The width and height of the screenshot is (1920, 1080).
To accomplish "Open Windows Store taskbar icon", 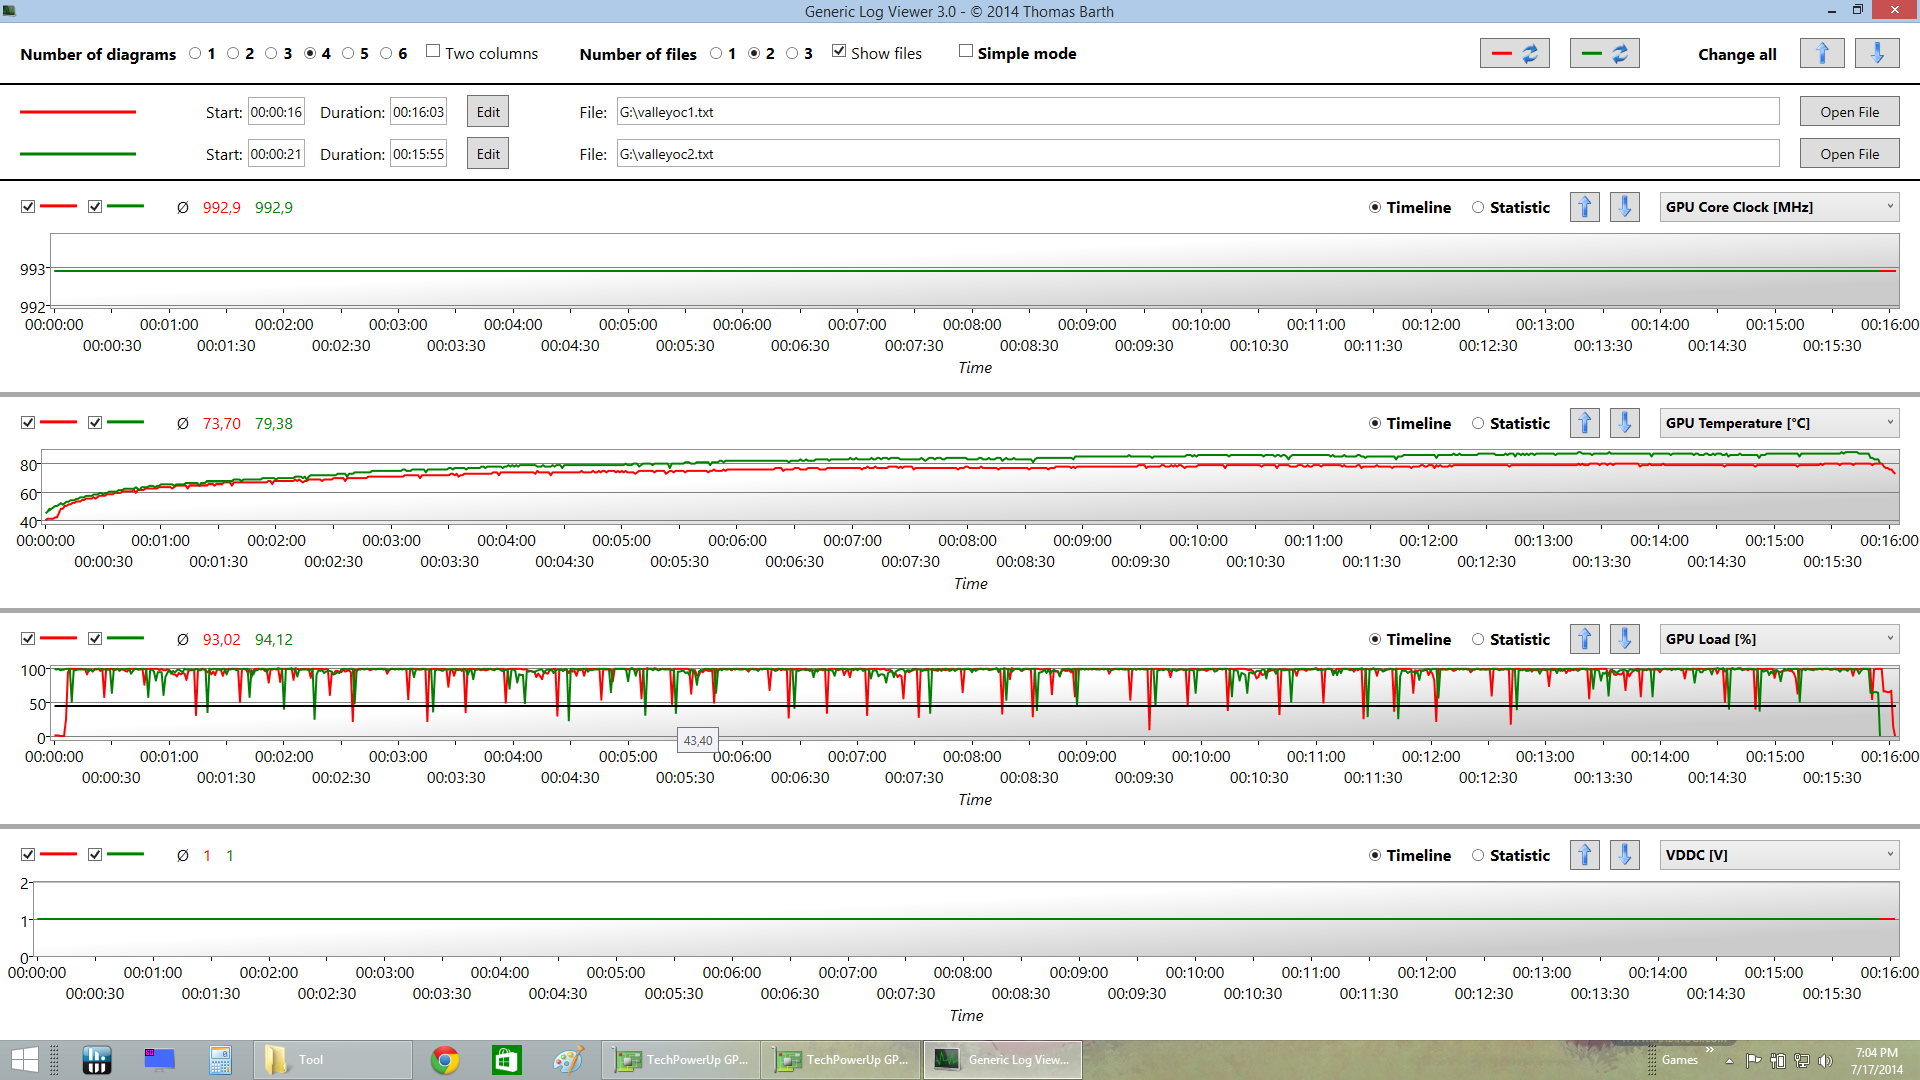I will [x=506, y=1060].
